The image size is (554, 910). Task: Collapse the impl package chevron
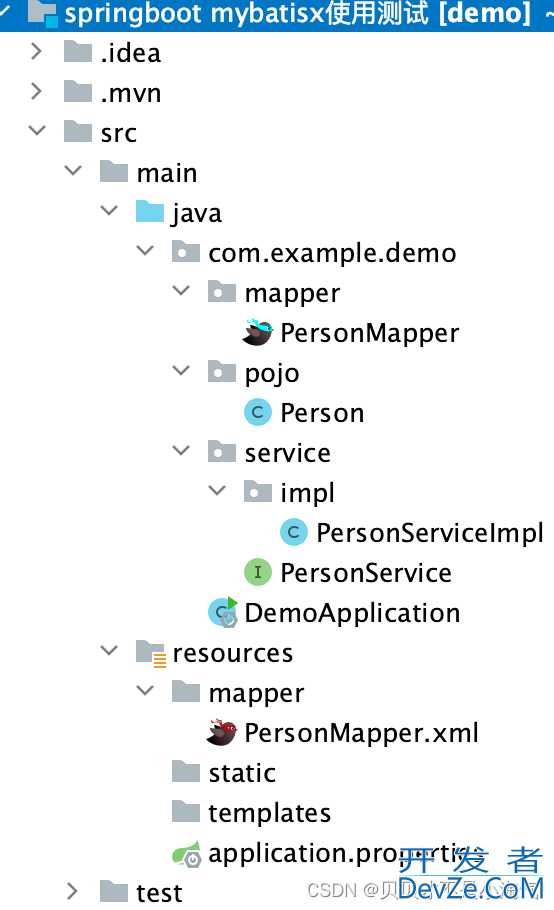[217, 490]
